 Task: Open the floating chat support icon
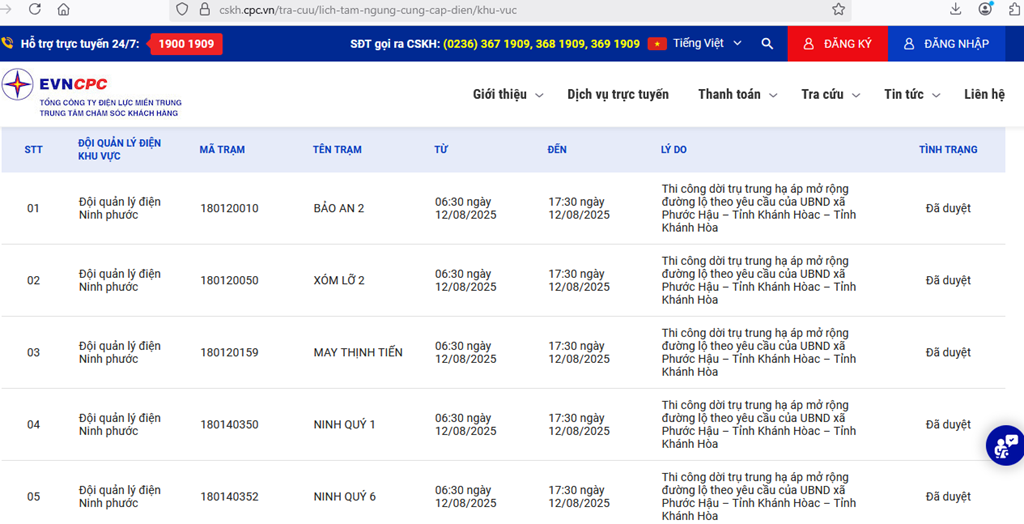[x=1003, y=445]
